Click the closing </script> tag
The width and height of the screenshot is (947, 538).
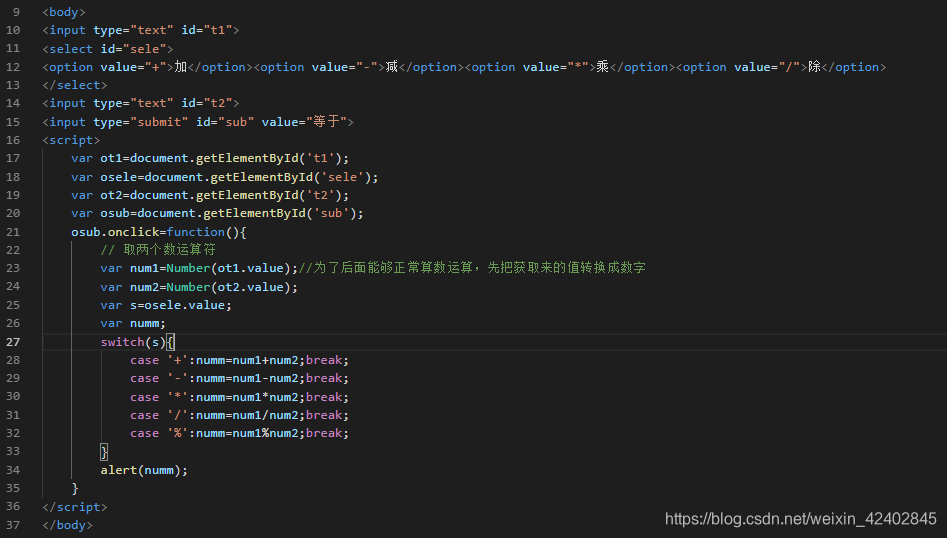pyautogui.click(x=75, y=507)
